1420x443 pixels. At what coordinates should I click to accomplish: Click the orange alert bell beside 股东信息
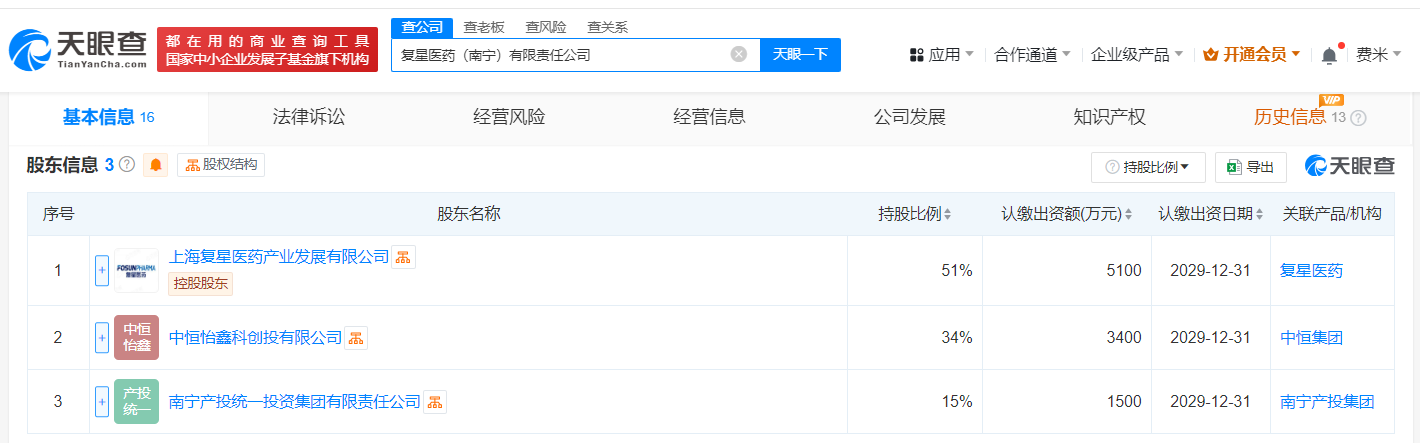(156, 165)
